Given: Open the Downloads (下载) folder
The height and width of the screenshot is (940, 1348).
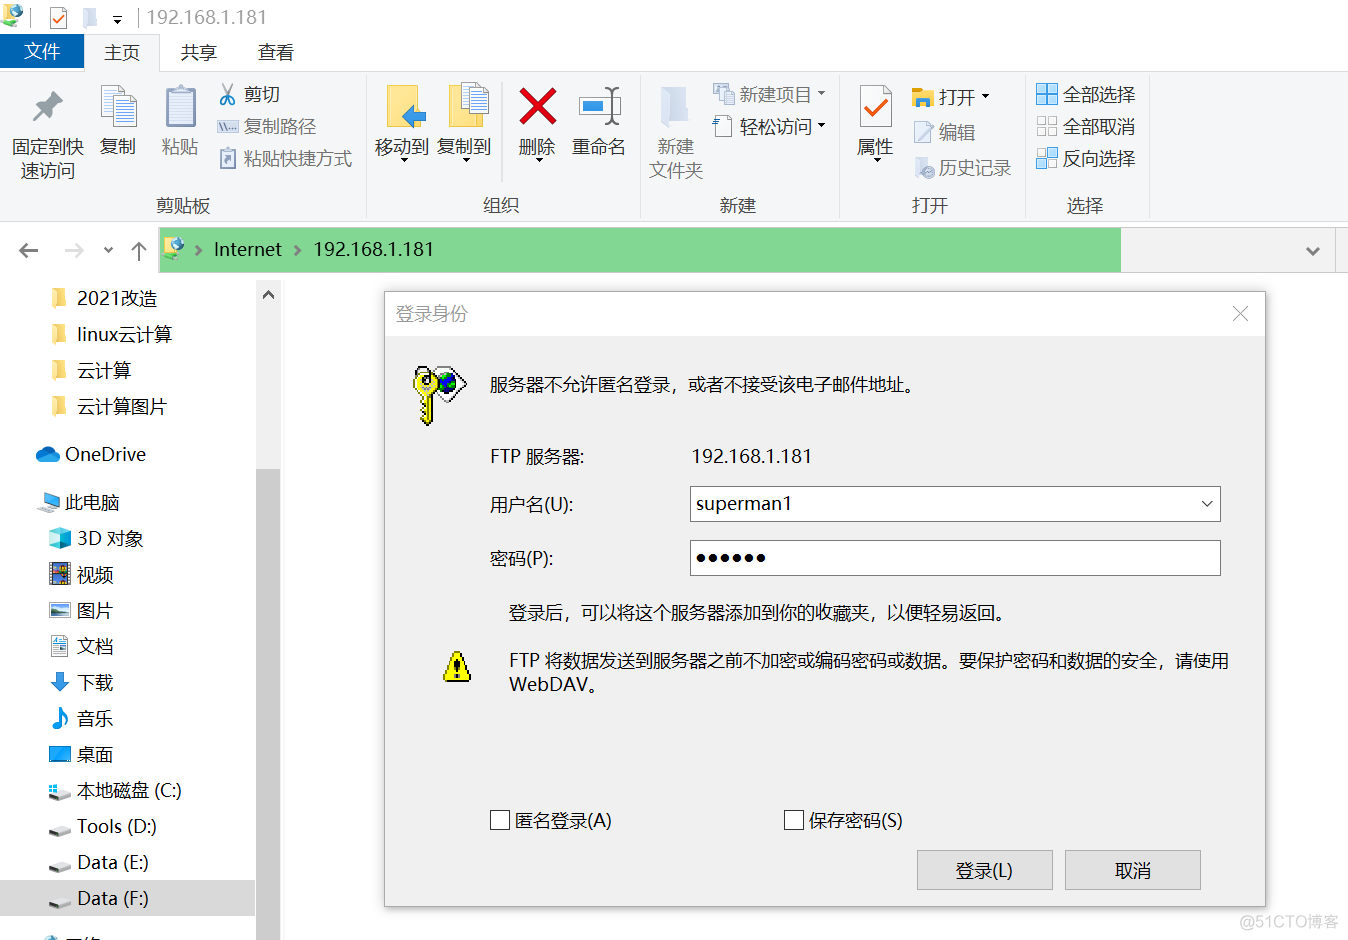Looking at the screenshot, I should (82, 682).
